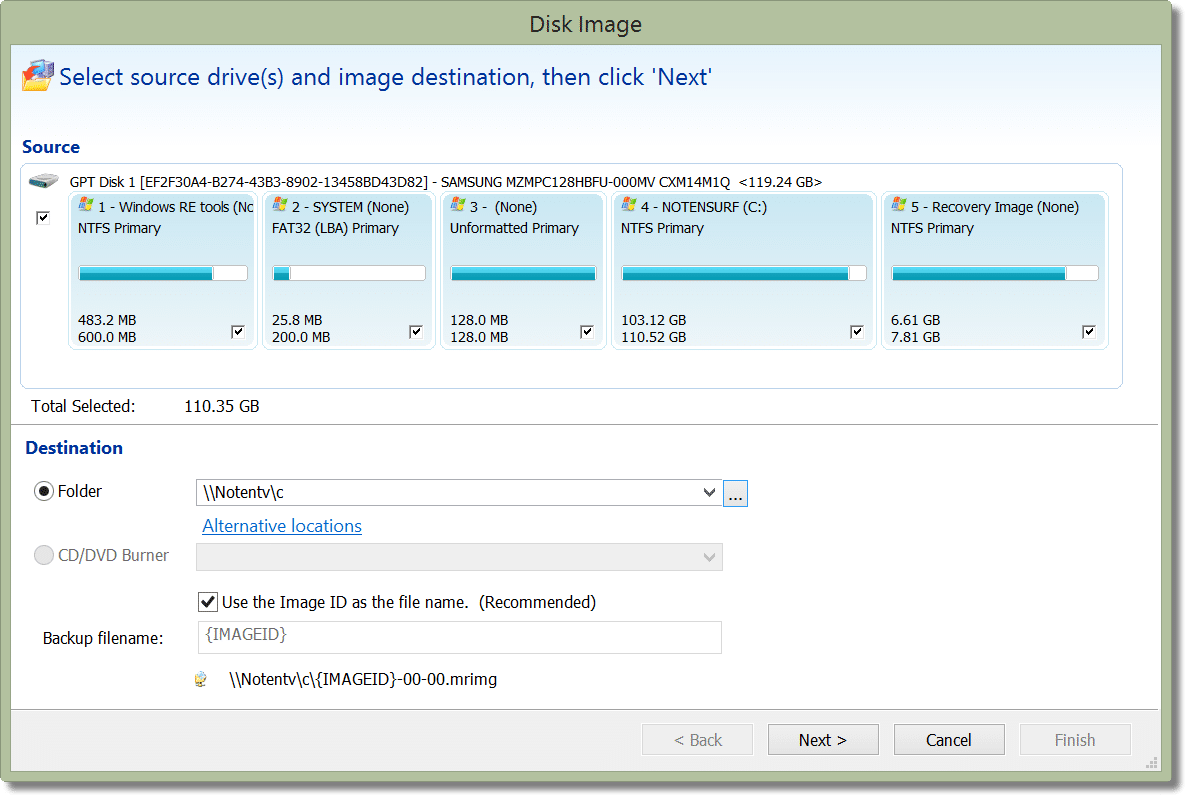Disable 'Use the Image ID as file name'
This screenshot has width=1185, height=795.
click(208, 602)
